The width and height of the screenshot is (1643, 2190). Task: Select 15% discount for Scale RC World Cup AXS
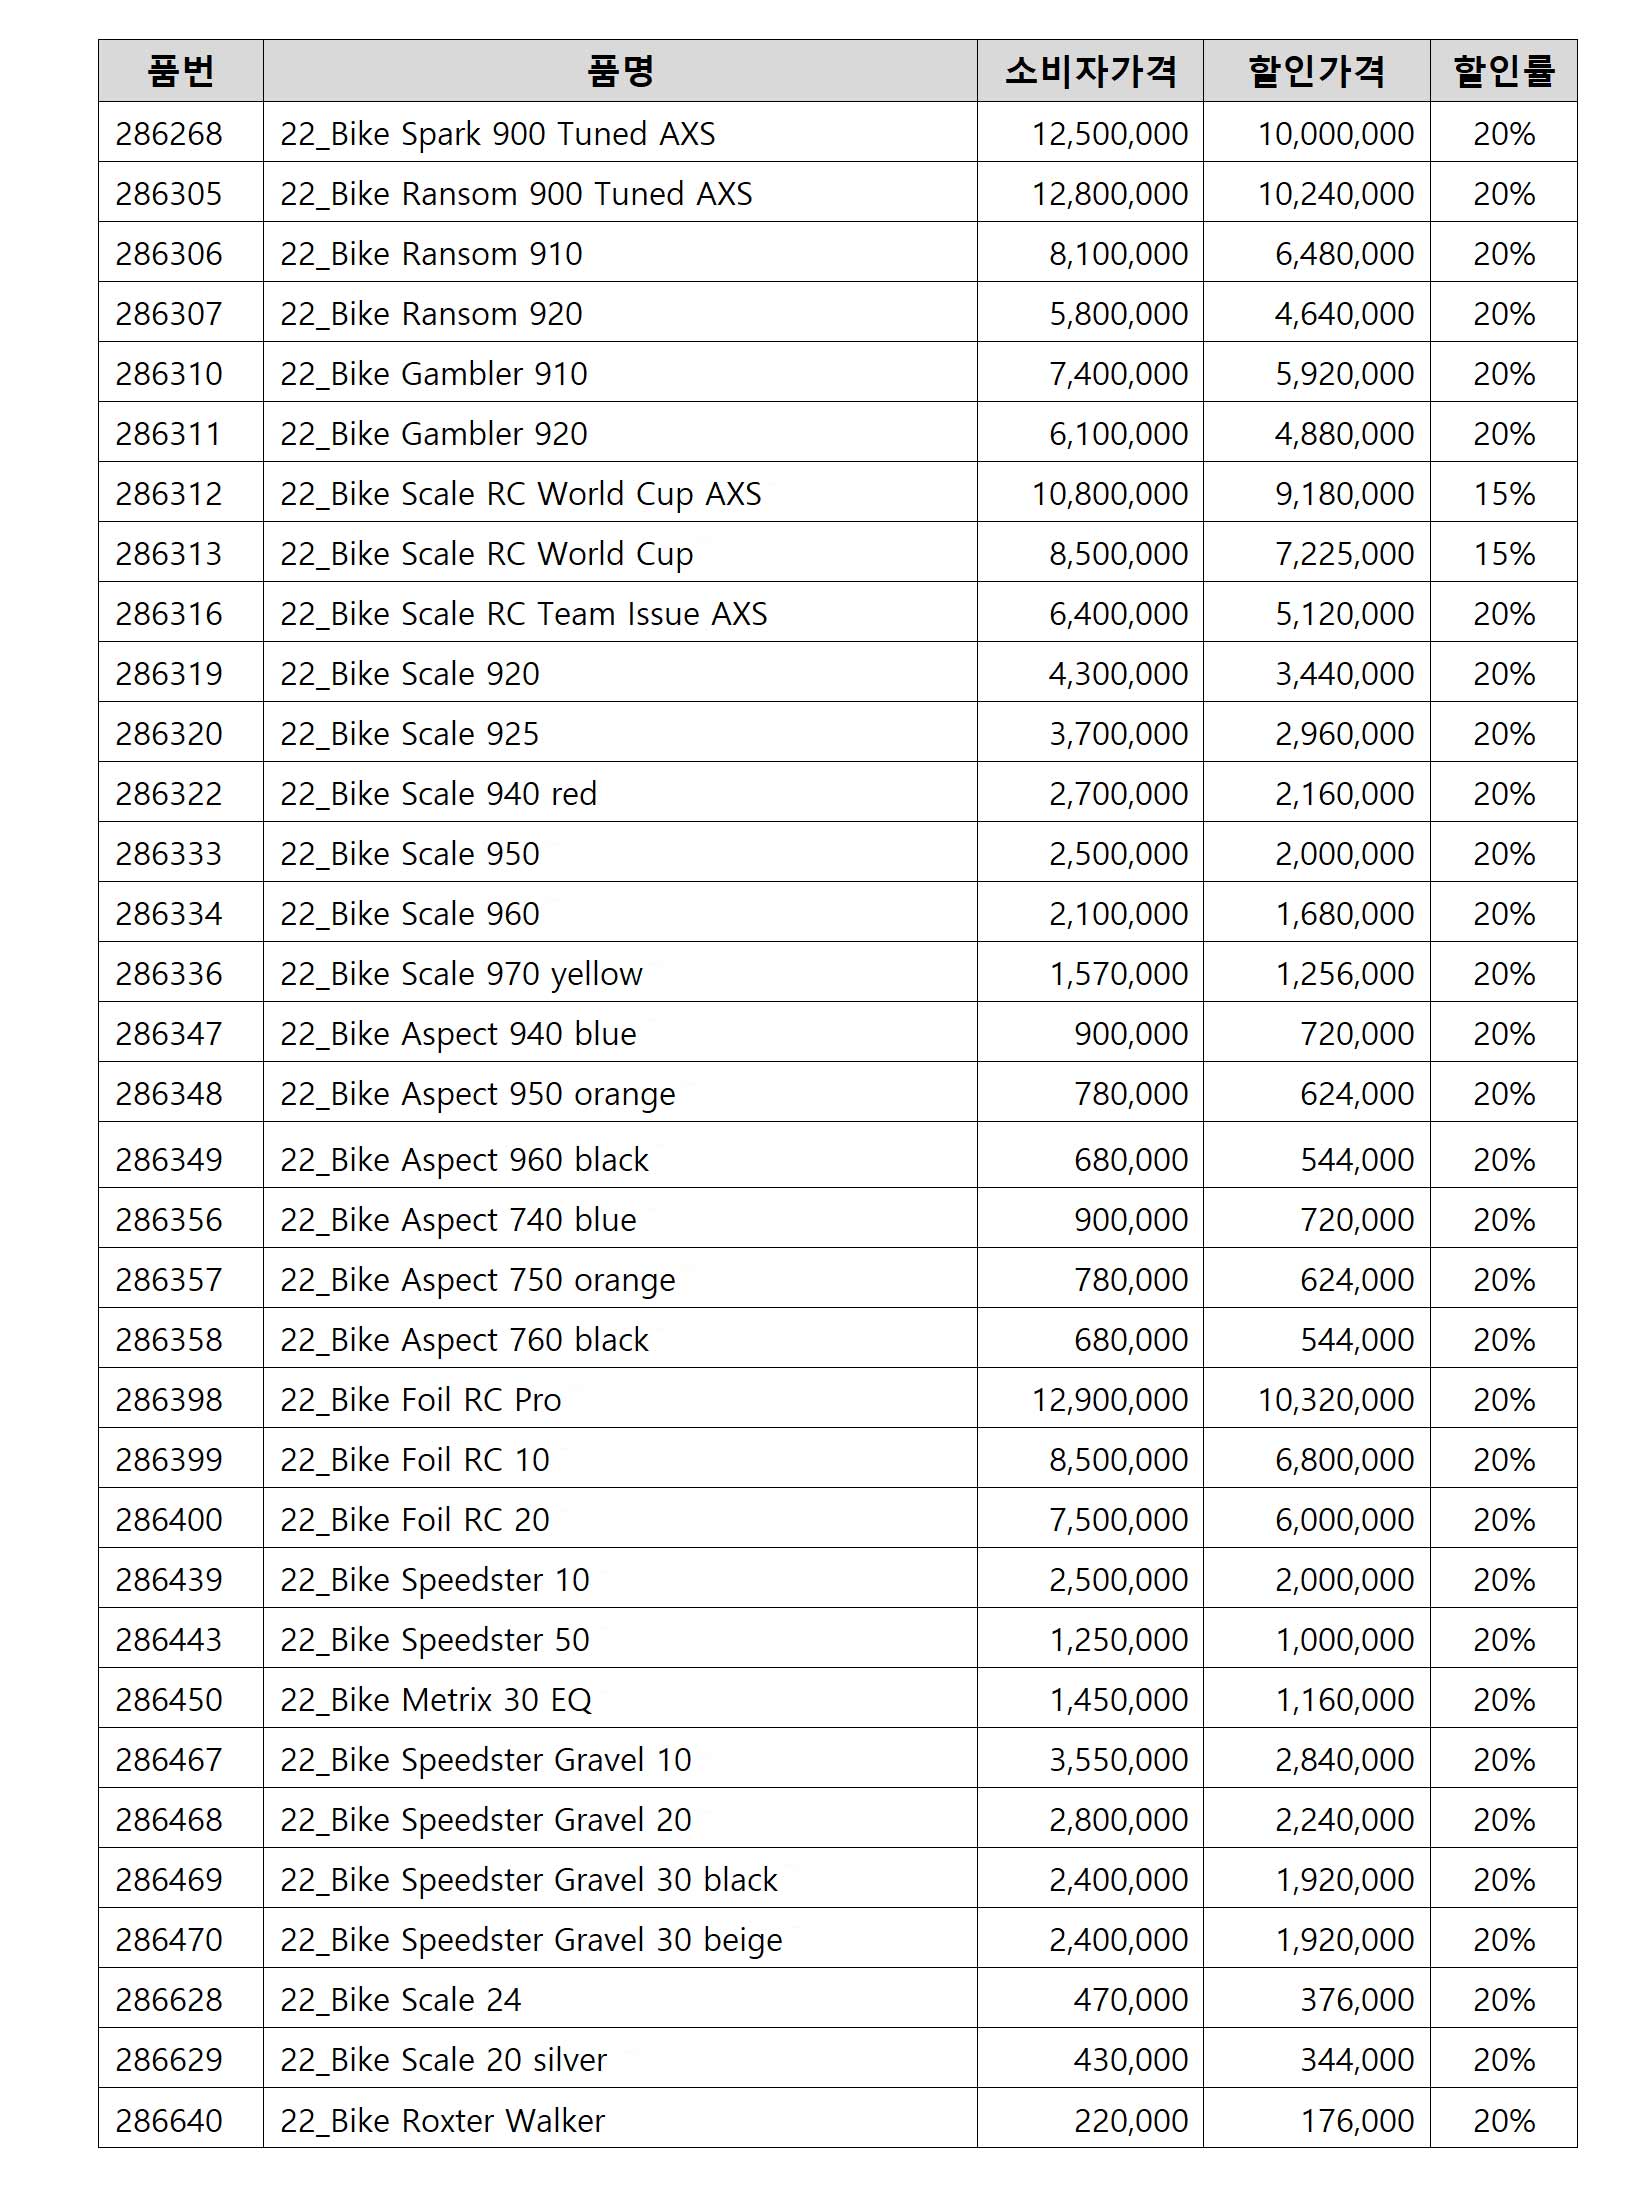[1503, 494]
